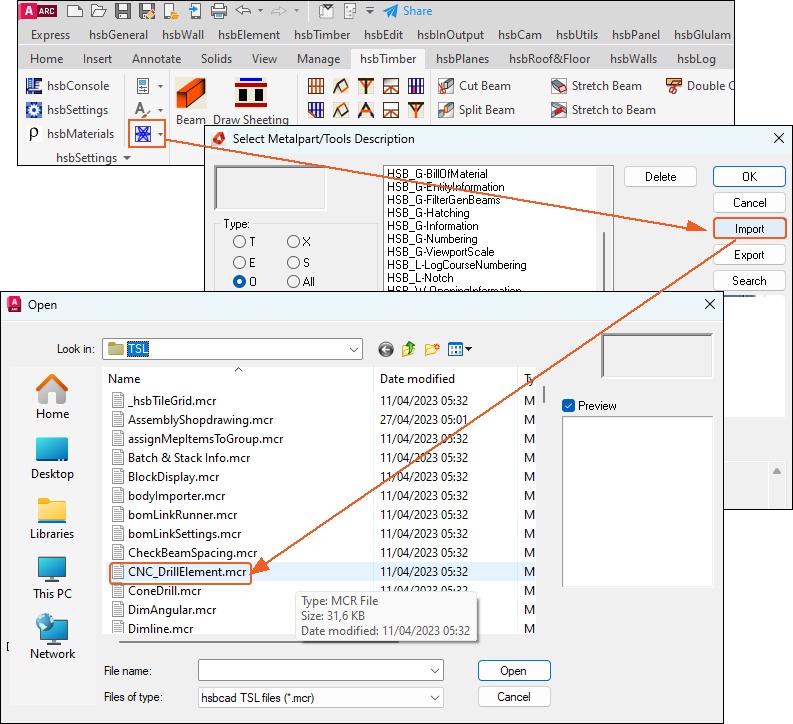Select bodyImporter.mcr file in list

(176, 496)
